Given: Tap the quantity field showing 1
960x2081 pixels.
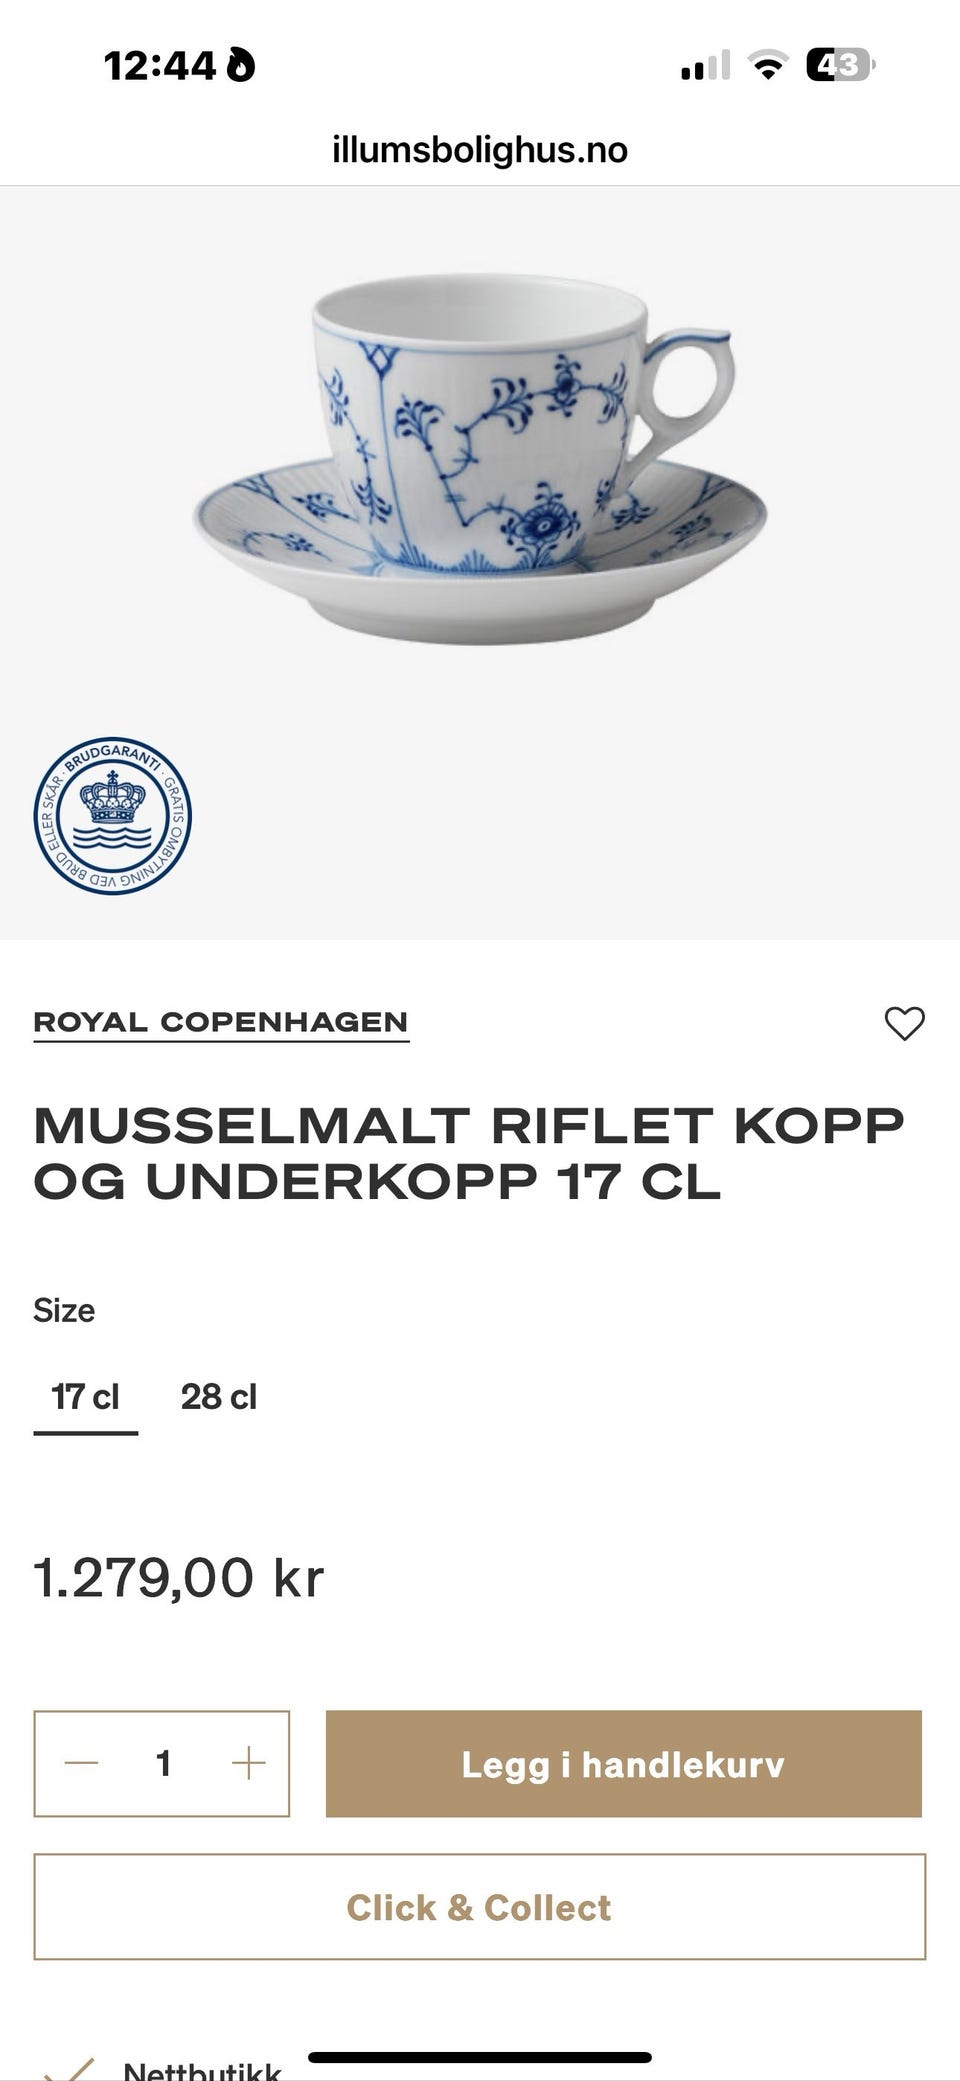Looking at the screenshot, I should click(163, 1763).
